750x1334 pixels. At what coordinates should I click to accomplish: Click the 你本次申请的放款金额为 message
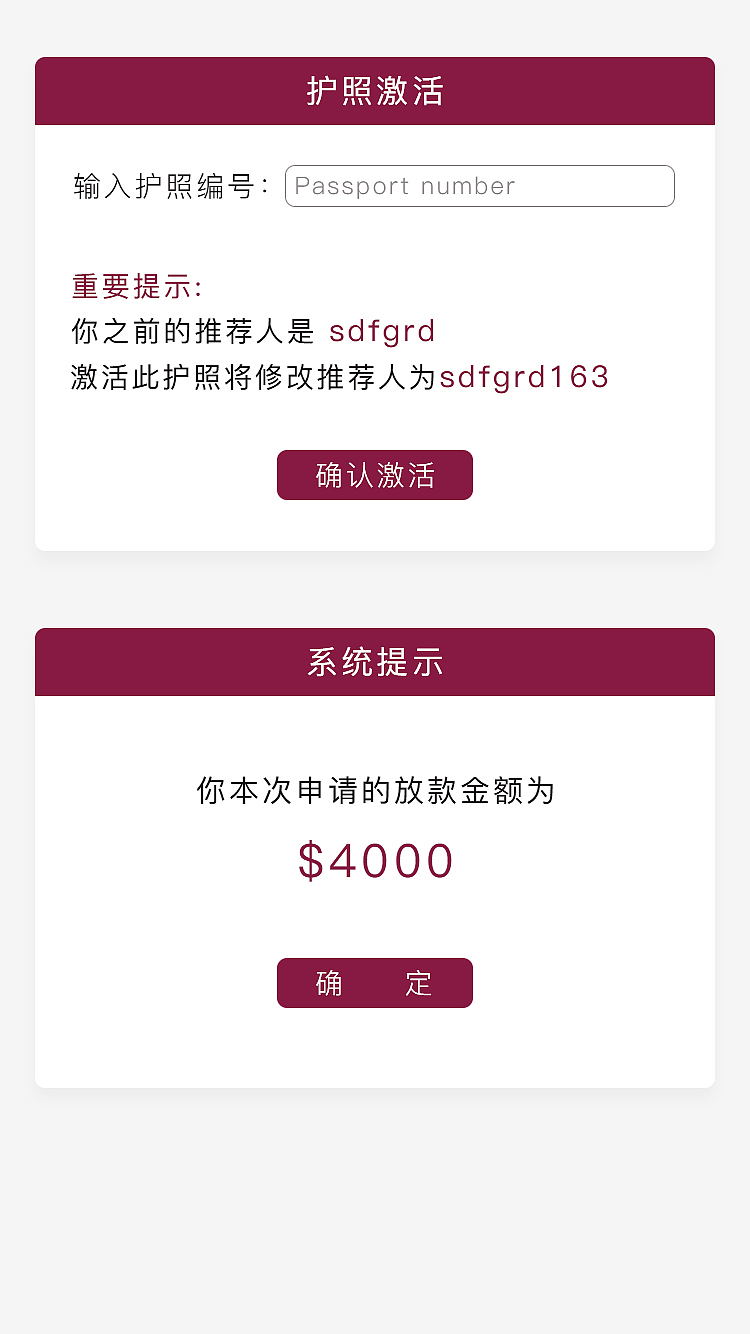375,791
